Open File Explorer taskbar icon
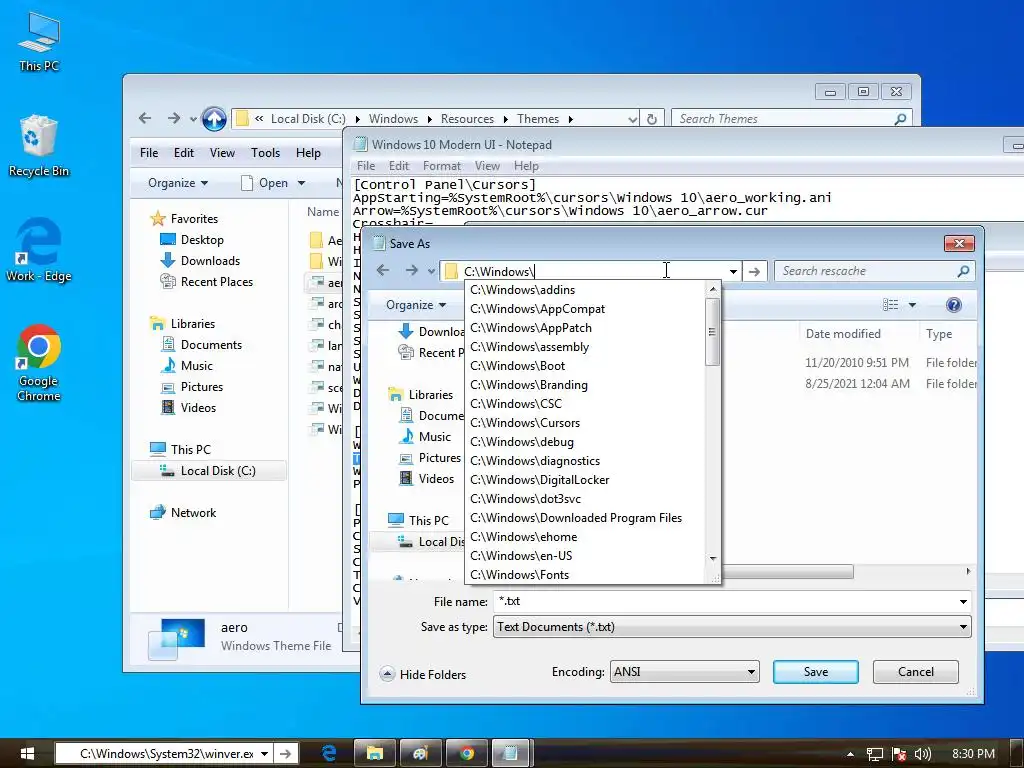 (x=375, y=753)
